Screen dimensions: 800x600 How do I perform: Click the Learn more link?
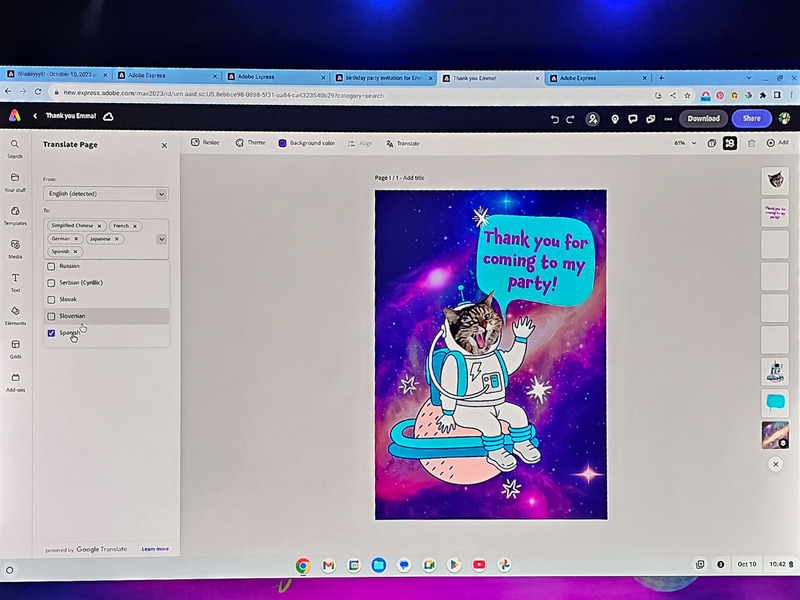(155, 549)
